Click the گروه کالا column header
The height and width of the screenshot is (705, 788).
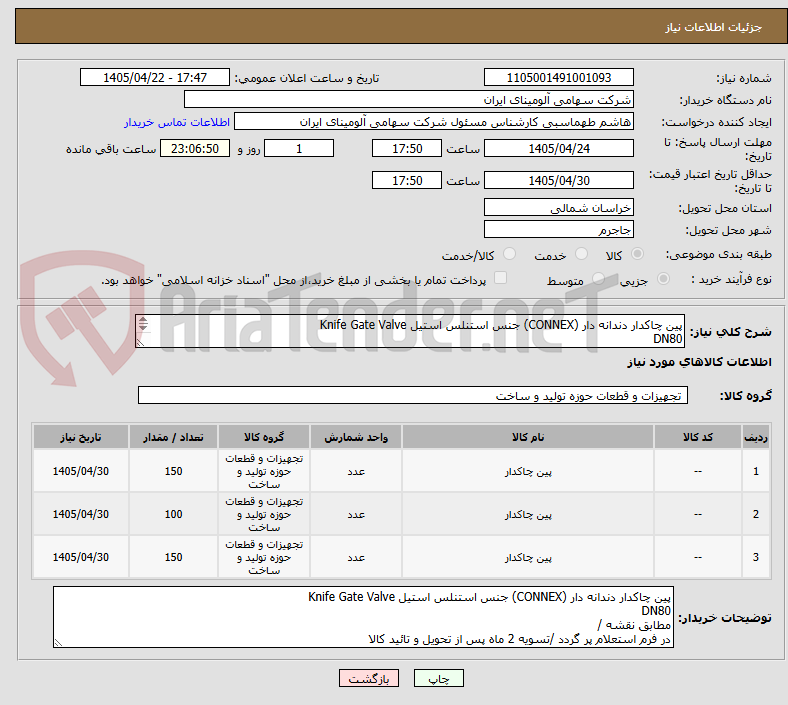[264, 437]
